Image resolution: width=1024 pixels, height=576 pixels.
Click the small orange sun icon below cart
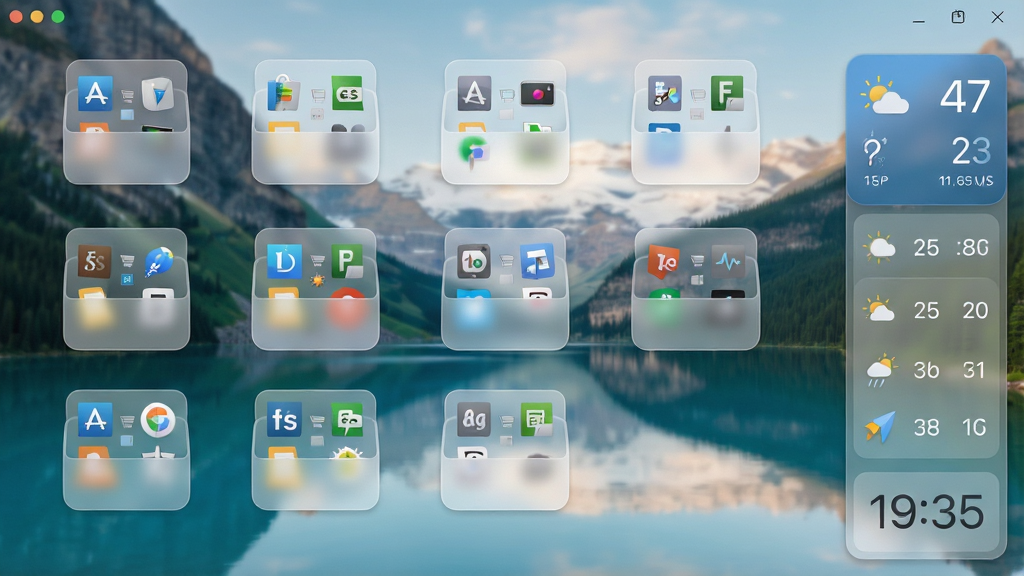317,280
